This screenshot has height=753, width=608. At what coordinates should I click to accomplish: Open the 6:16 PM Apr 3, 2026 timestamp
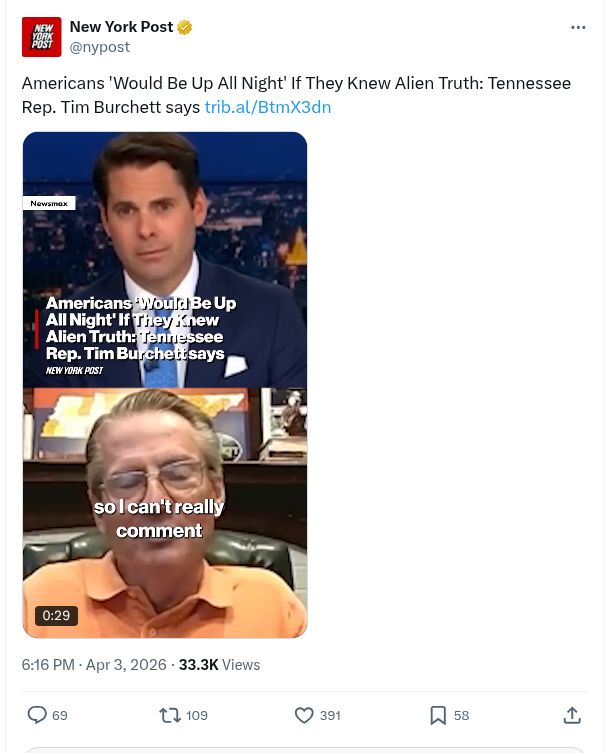94,665
